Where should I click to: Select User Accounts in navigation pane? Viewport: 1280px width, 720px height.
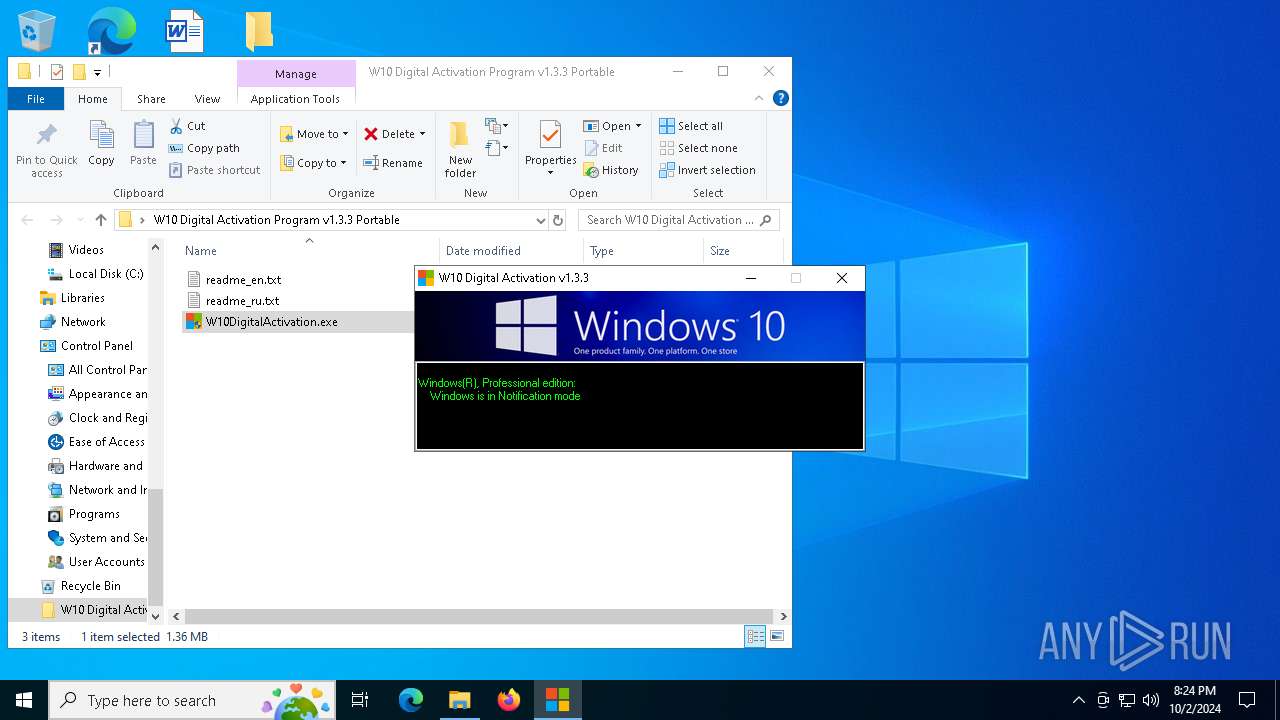click(x=106, y=562)
